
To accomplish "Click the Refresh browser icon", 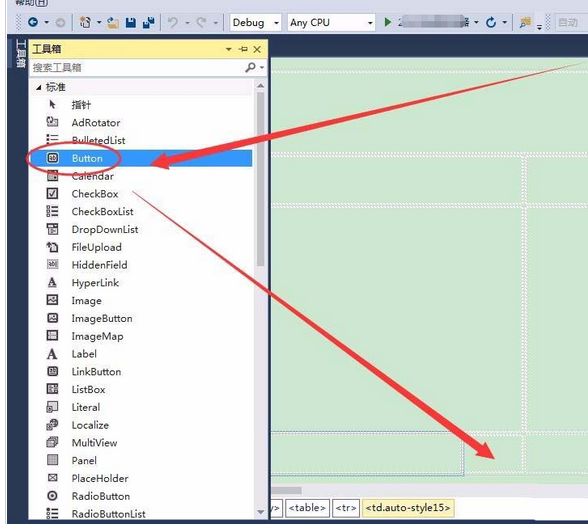I will pyautogui.click(x=490, y=23).
